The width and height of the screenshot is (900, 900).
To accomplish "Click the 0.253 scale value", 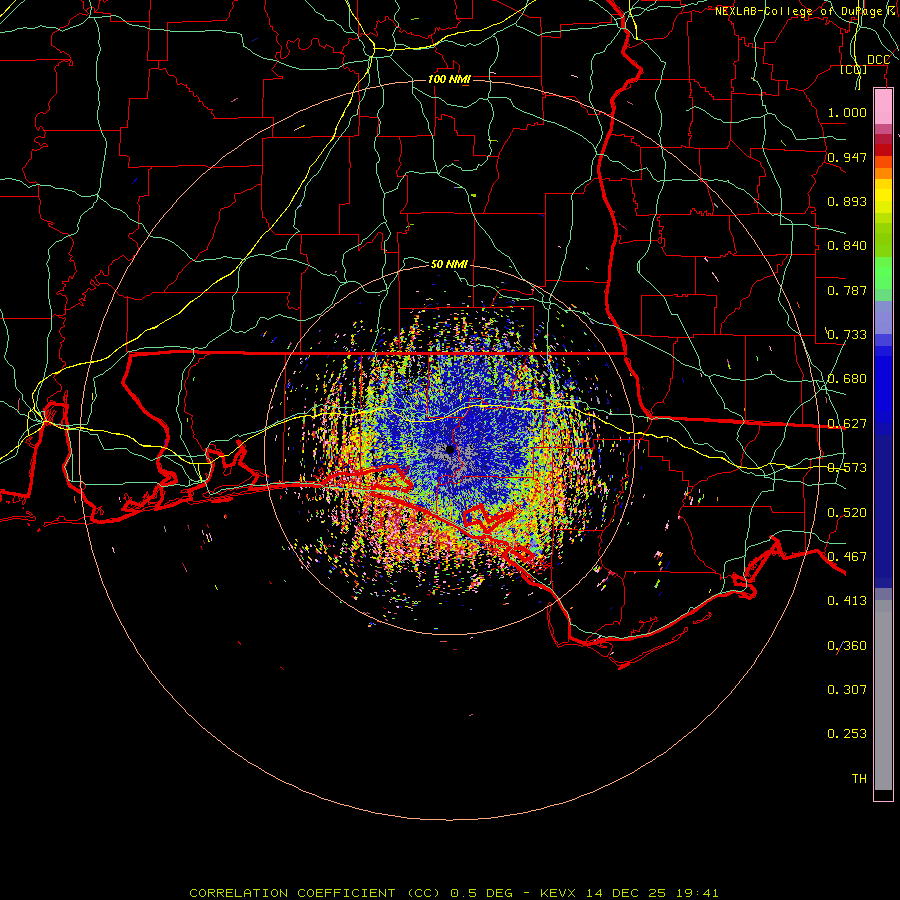I will point(847,734).
